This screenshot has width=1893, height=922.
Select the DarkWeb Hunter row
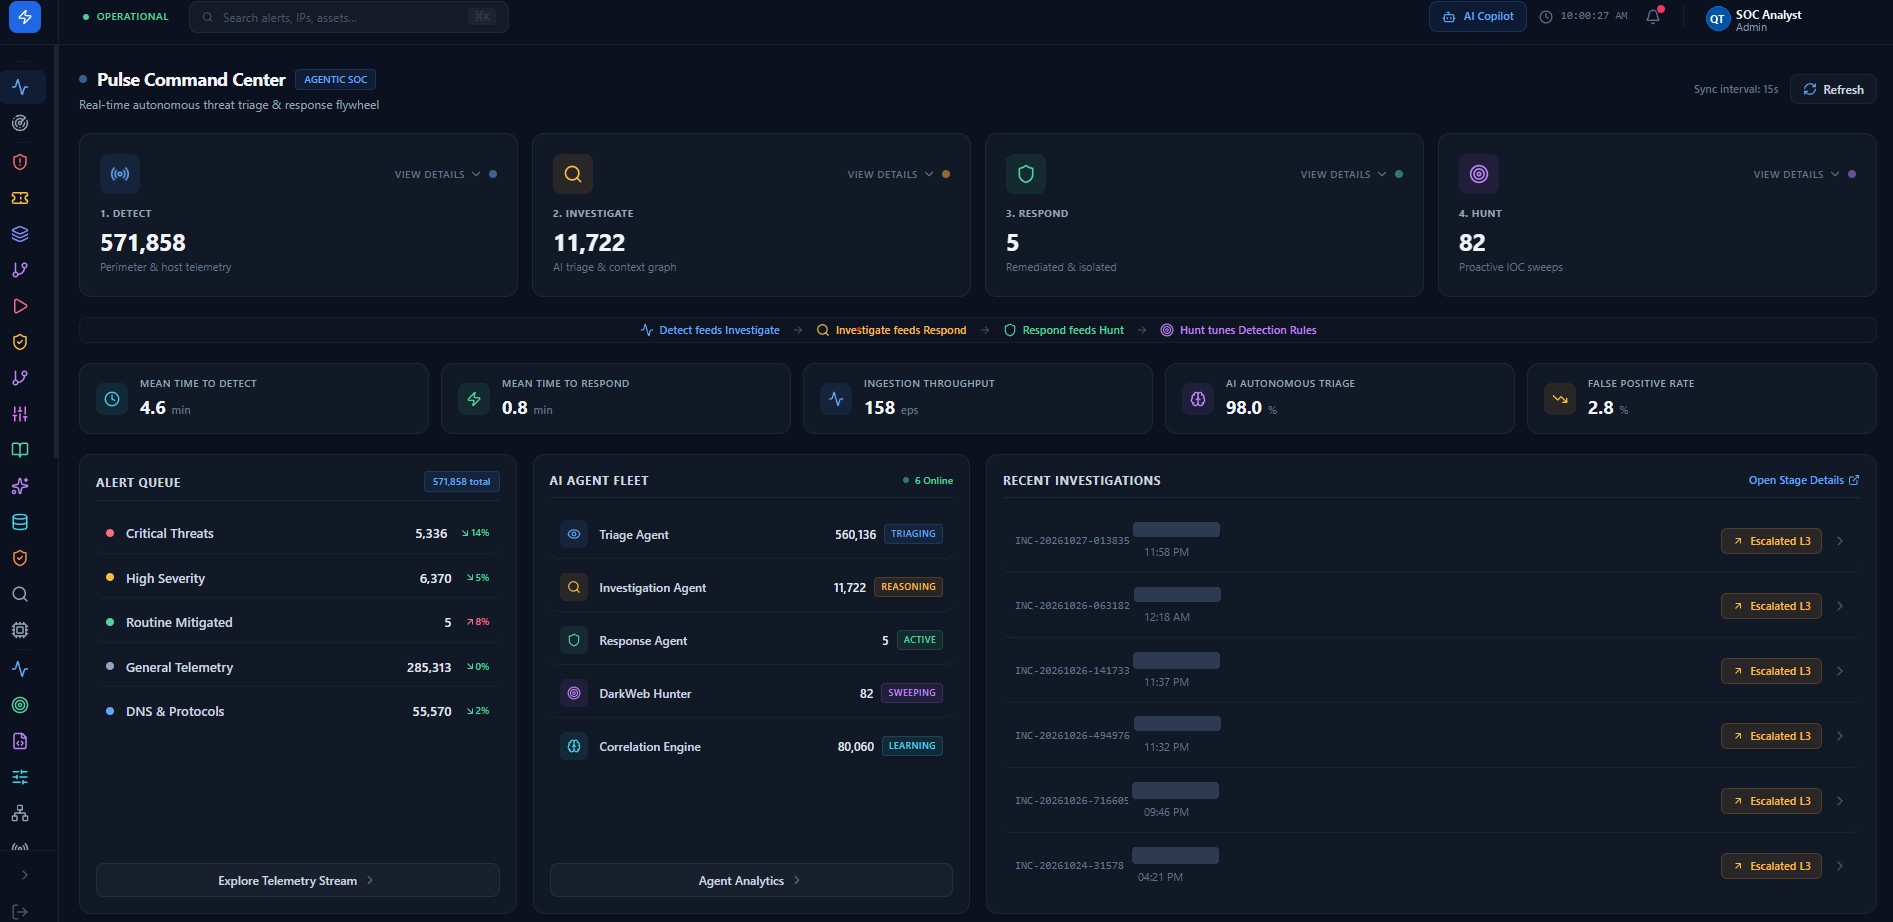(751, 693)
